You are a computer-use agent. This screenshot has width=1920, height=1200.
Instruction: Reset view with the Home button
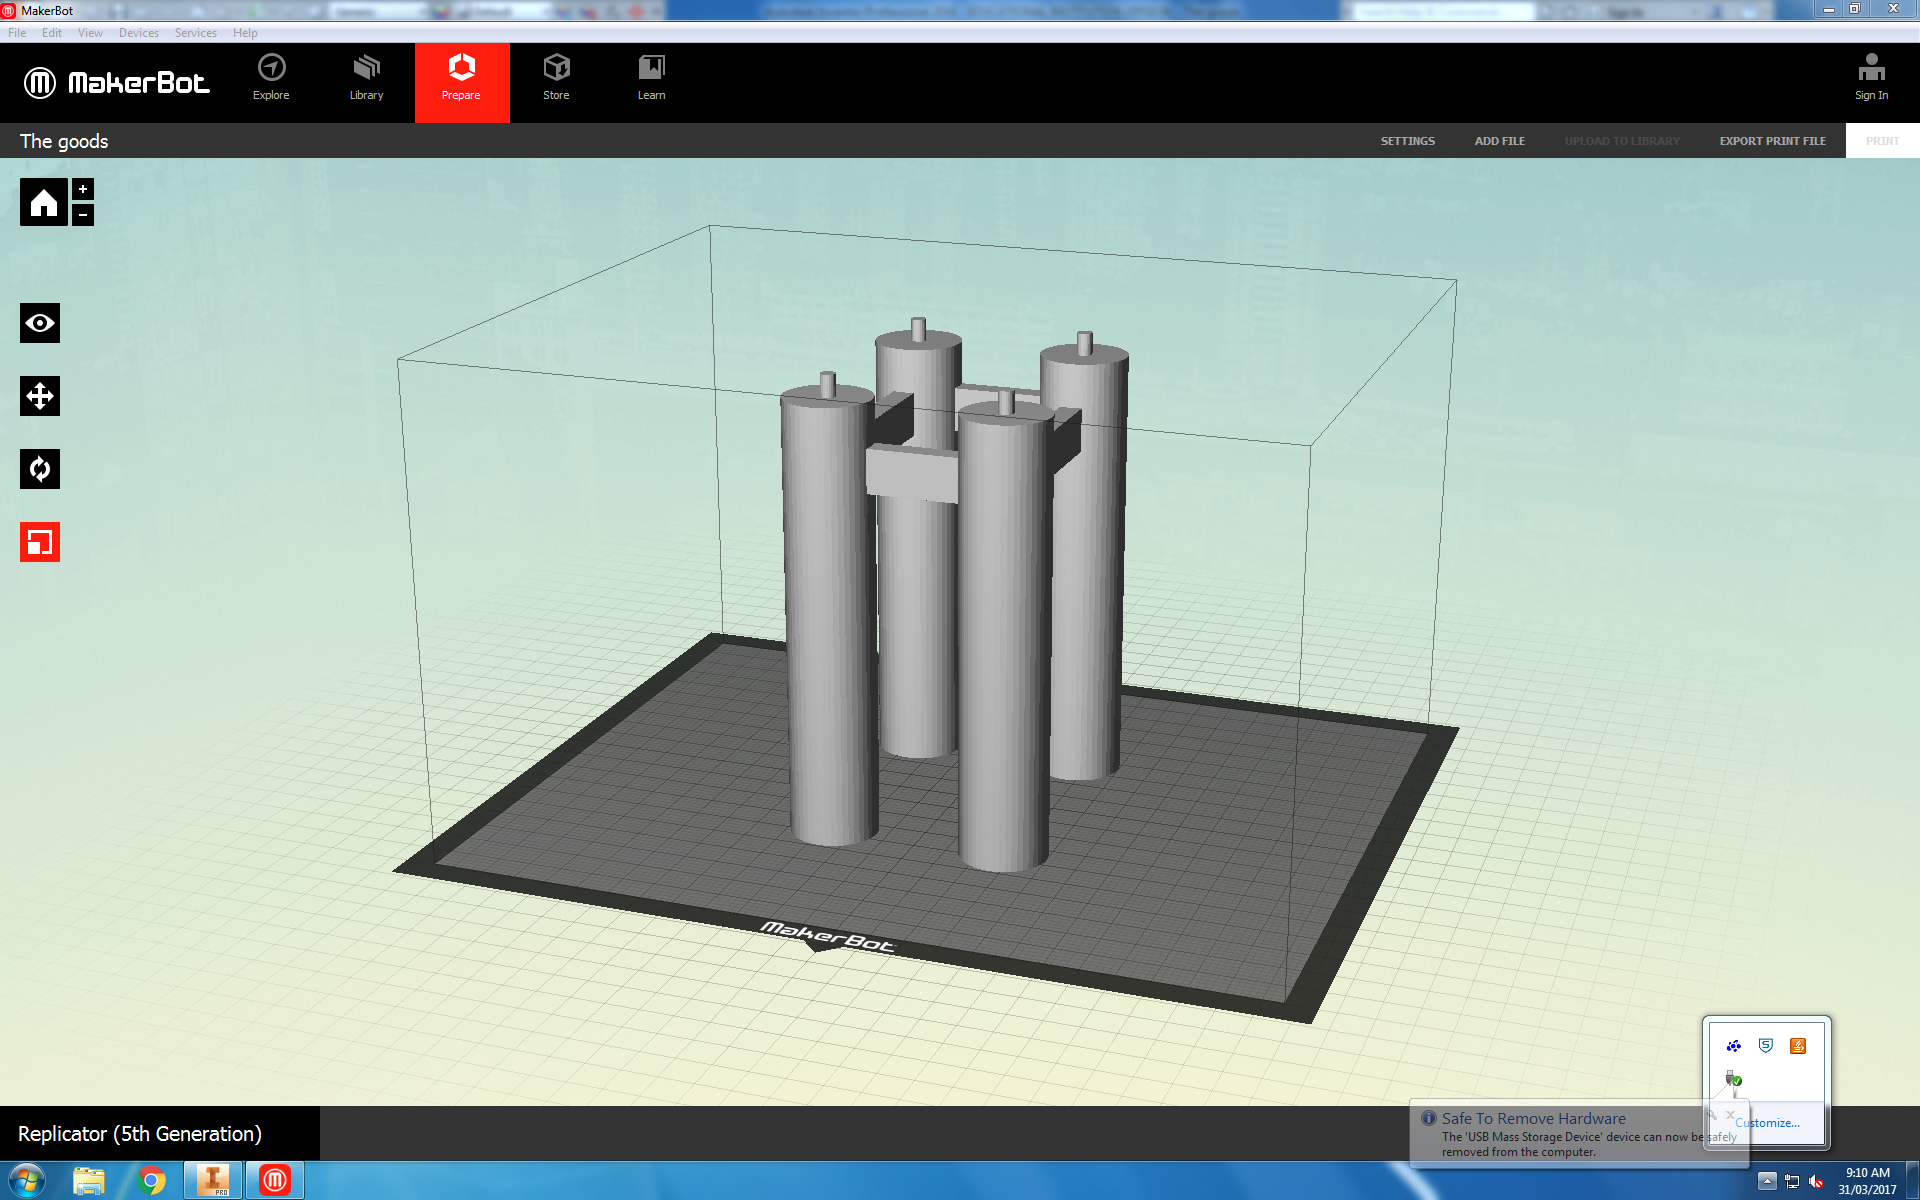[44, 202]
